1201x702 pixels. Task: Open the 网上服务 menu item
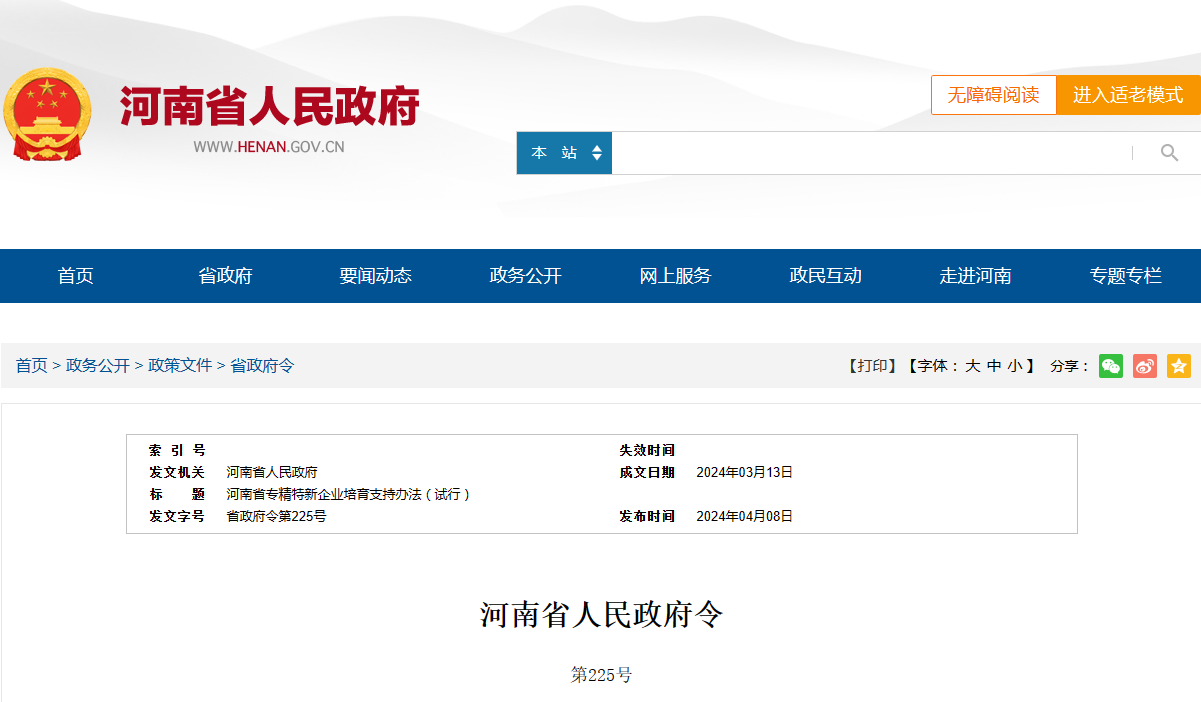[x=675, y=276]
